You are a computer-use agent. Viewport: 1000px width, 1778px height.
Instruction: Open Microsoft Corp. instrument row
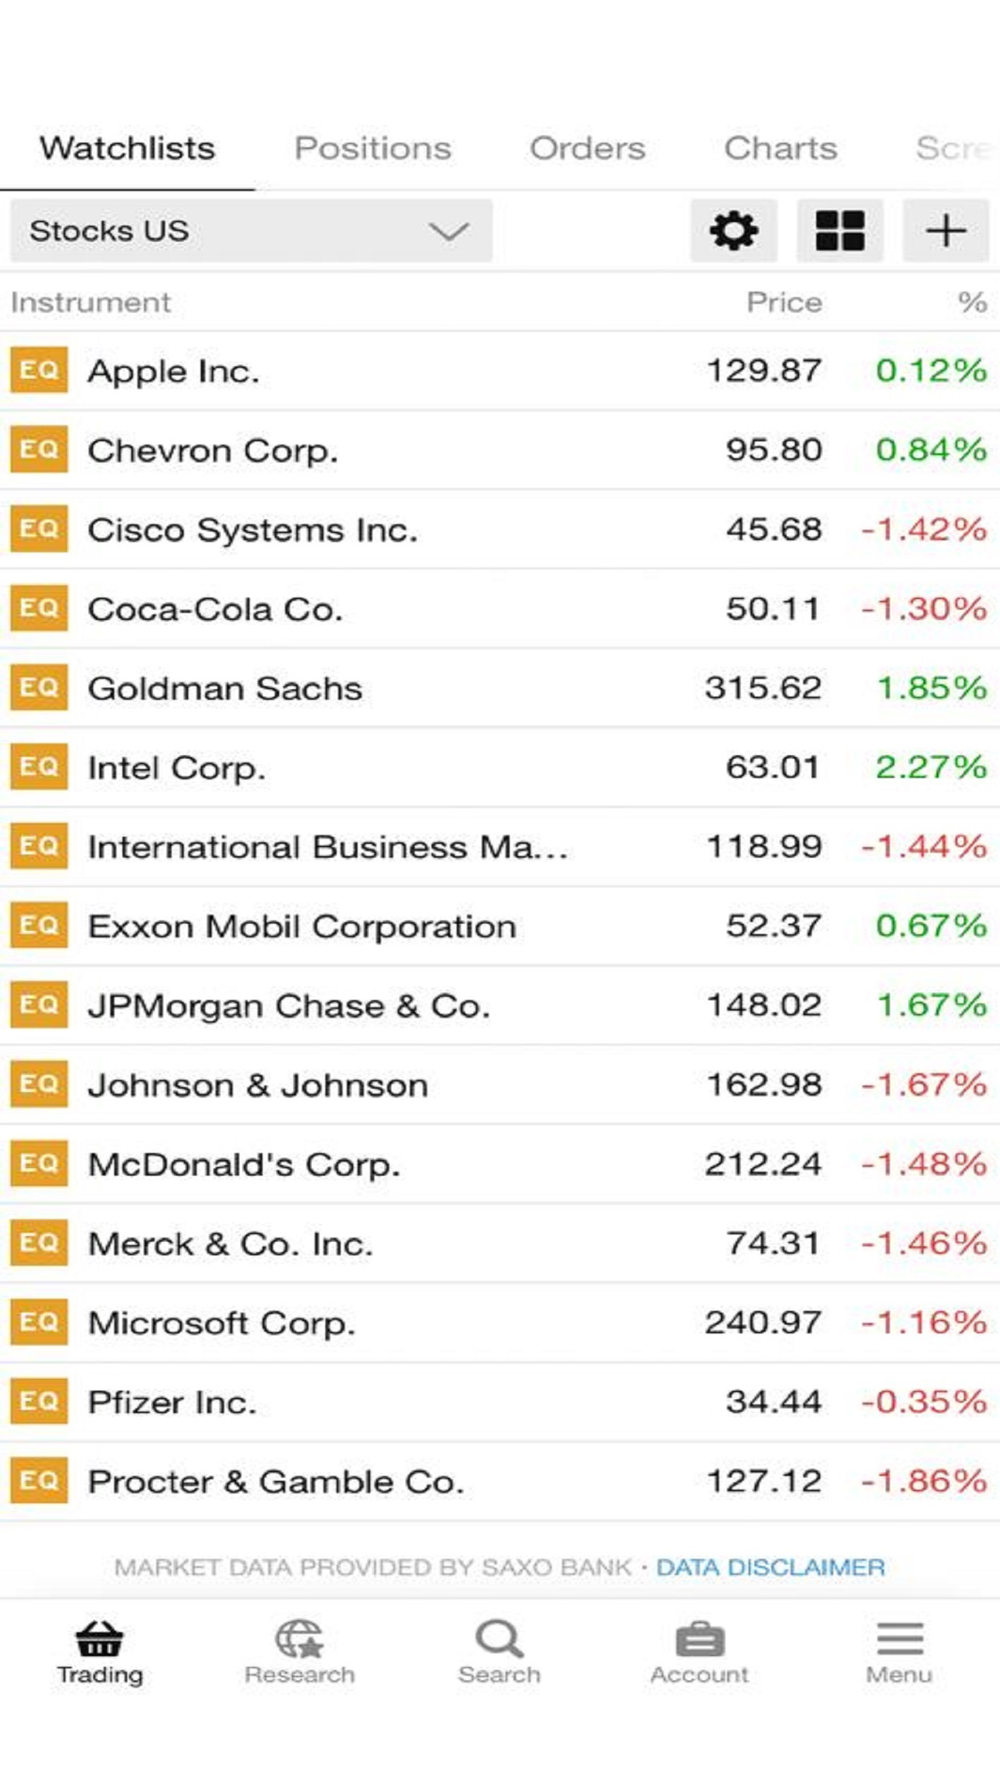coord(500,1323)
